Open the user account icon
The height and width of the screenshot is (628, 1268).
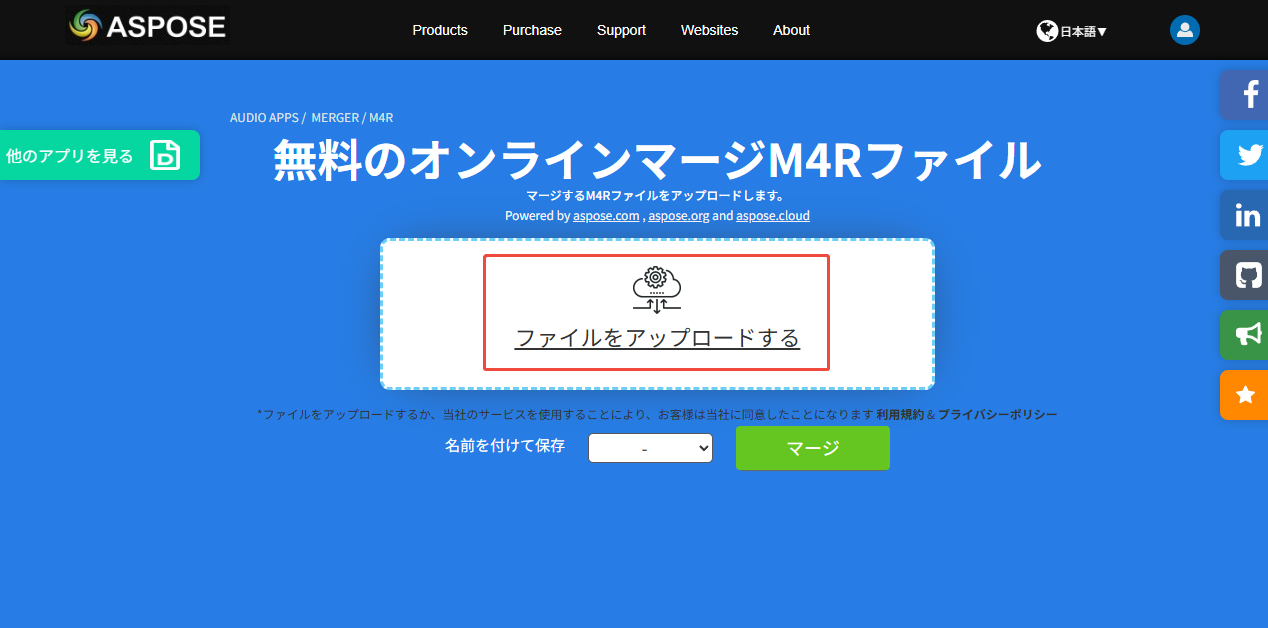coord(1184,30)
